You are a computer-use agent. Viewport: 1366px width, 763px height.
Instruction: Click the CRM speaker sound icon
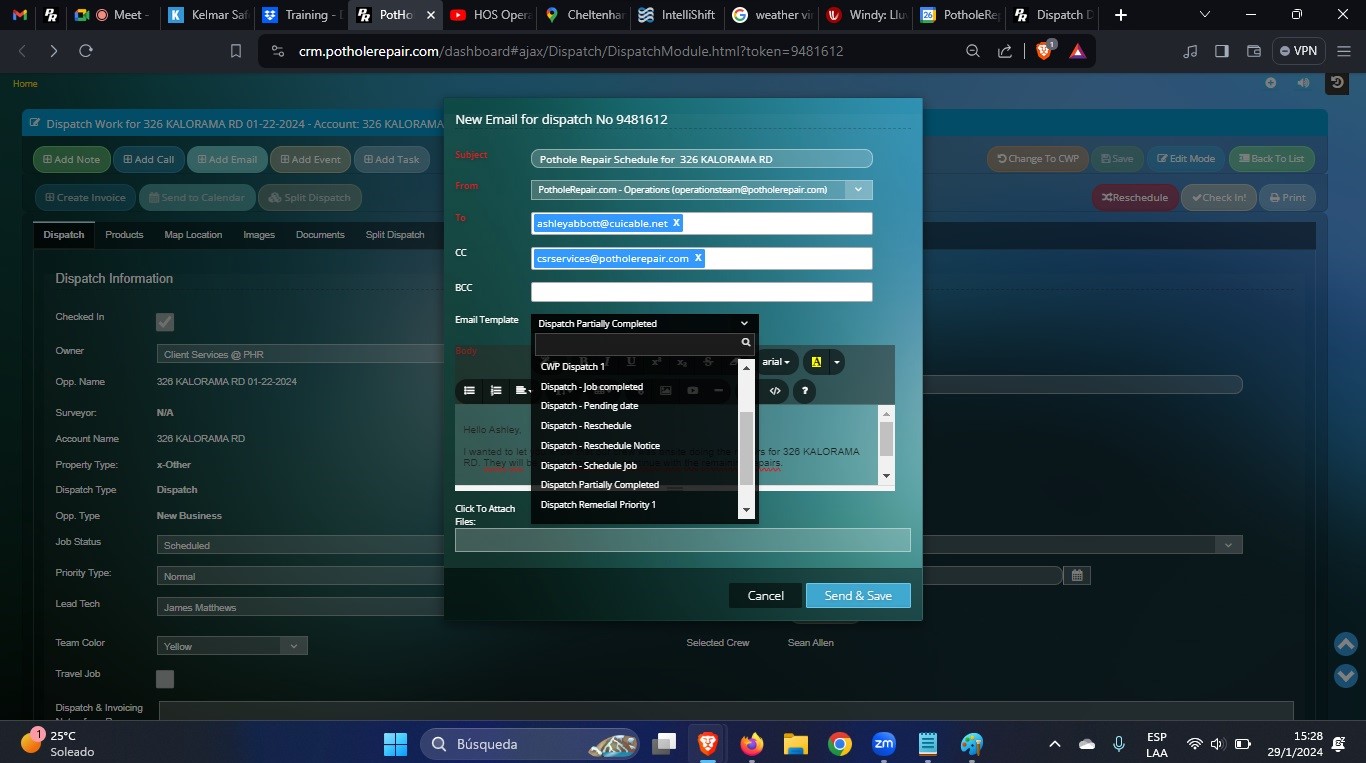pos(1303,83)
